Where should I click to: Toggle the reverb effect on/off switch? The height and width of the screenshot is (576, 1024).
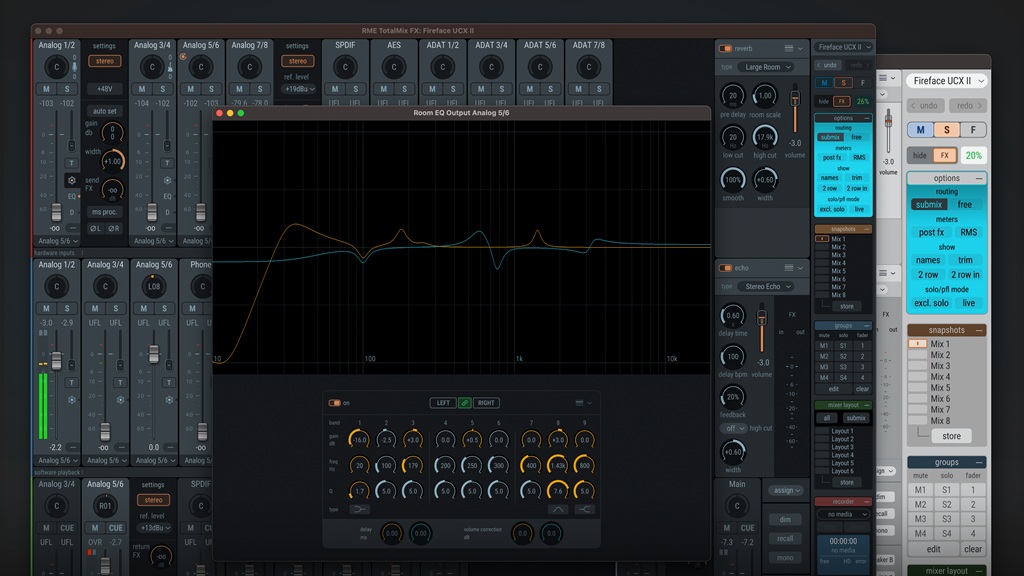click(725, 49)
